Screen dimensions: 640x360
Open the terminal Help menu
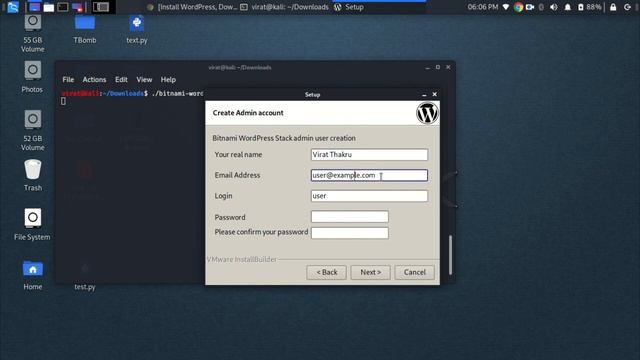pos(168,80)
